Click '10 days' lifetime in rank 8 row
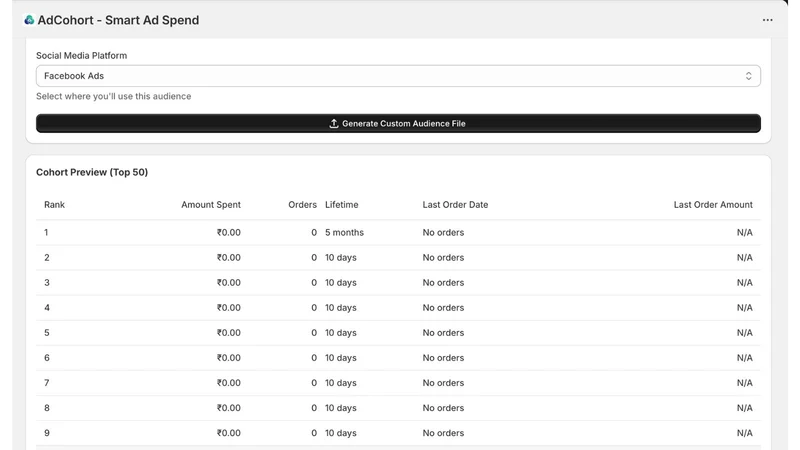 pyautogui.click(x=341, y=408)
